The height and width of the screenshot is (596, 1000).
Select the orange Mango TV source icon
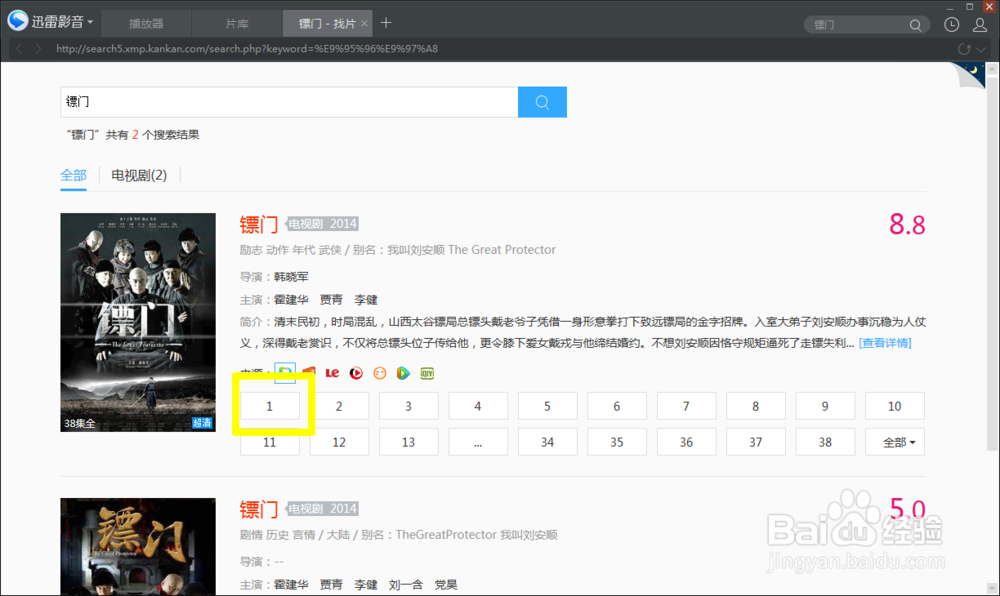(x=309, y=373)
